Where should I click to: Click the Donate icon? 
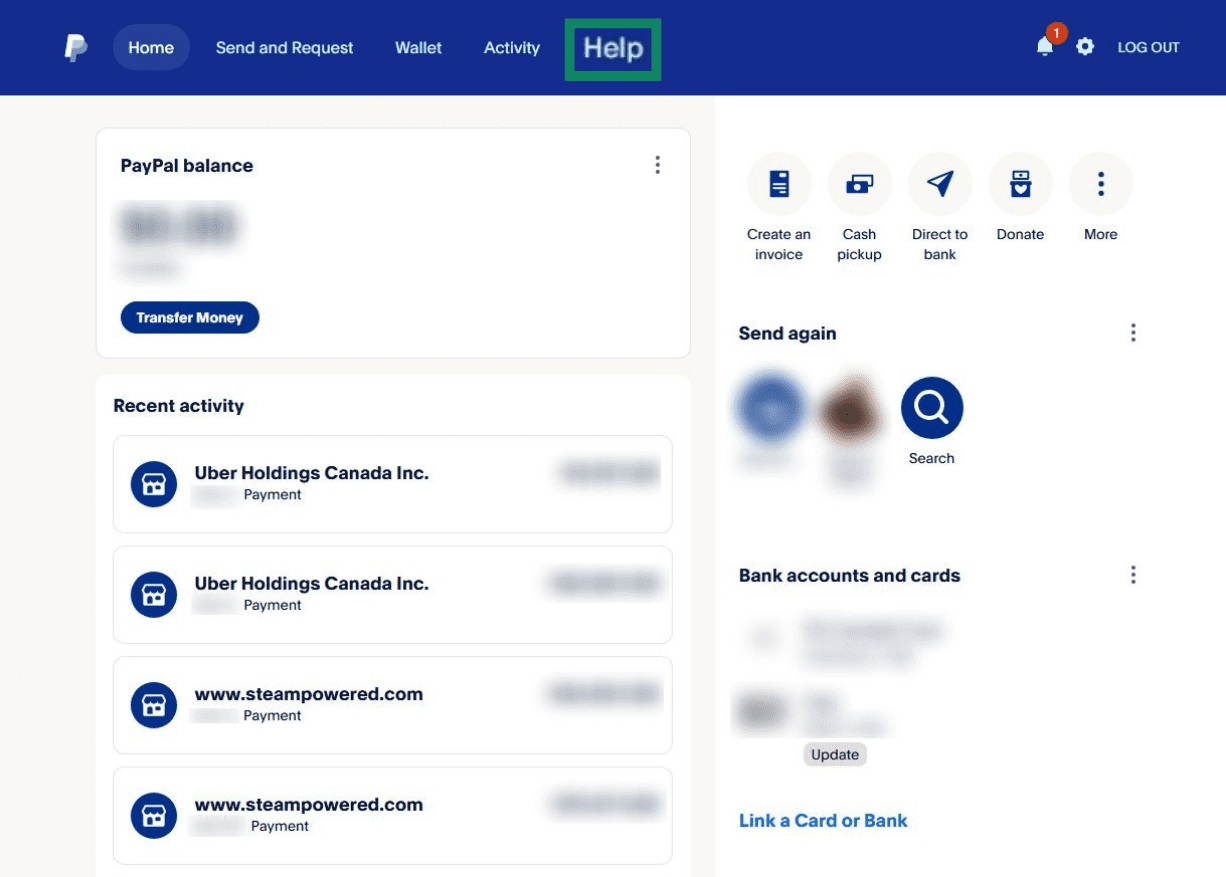pos(1020,184)
